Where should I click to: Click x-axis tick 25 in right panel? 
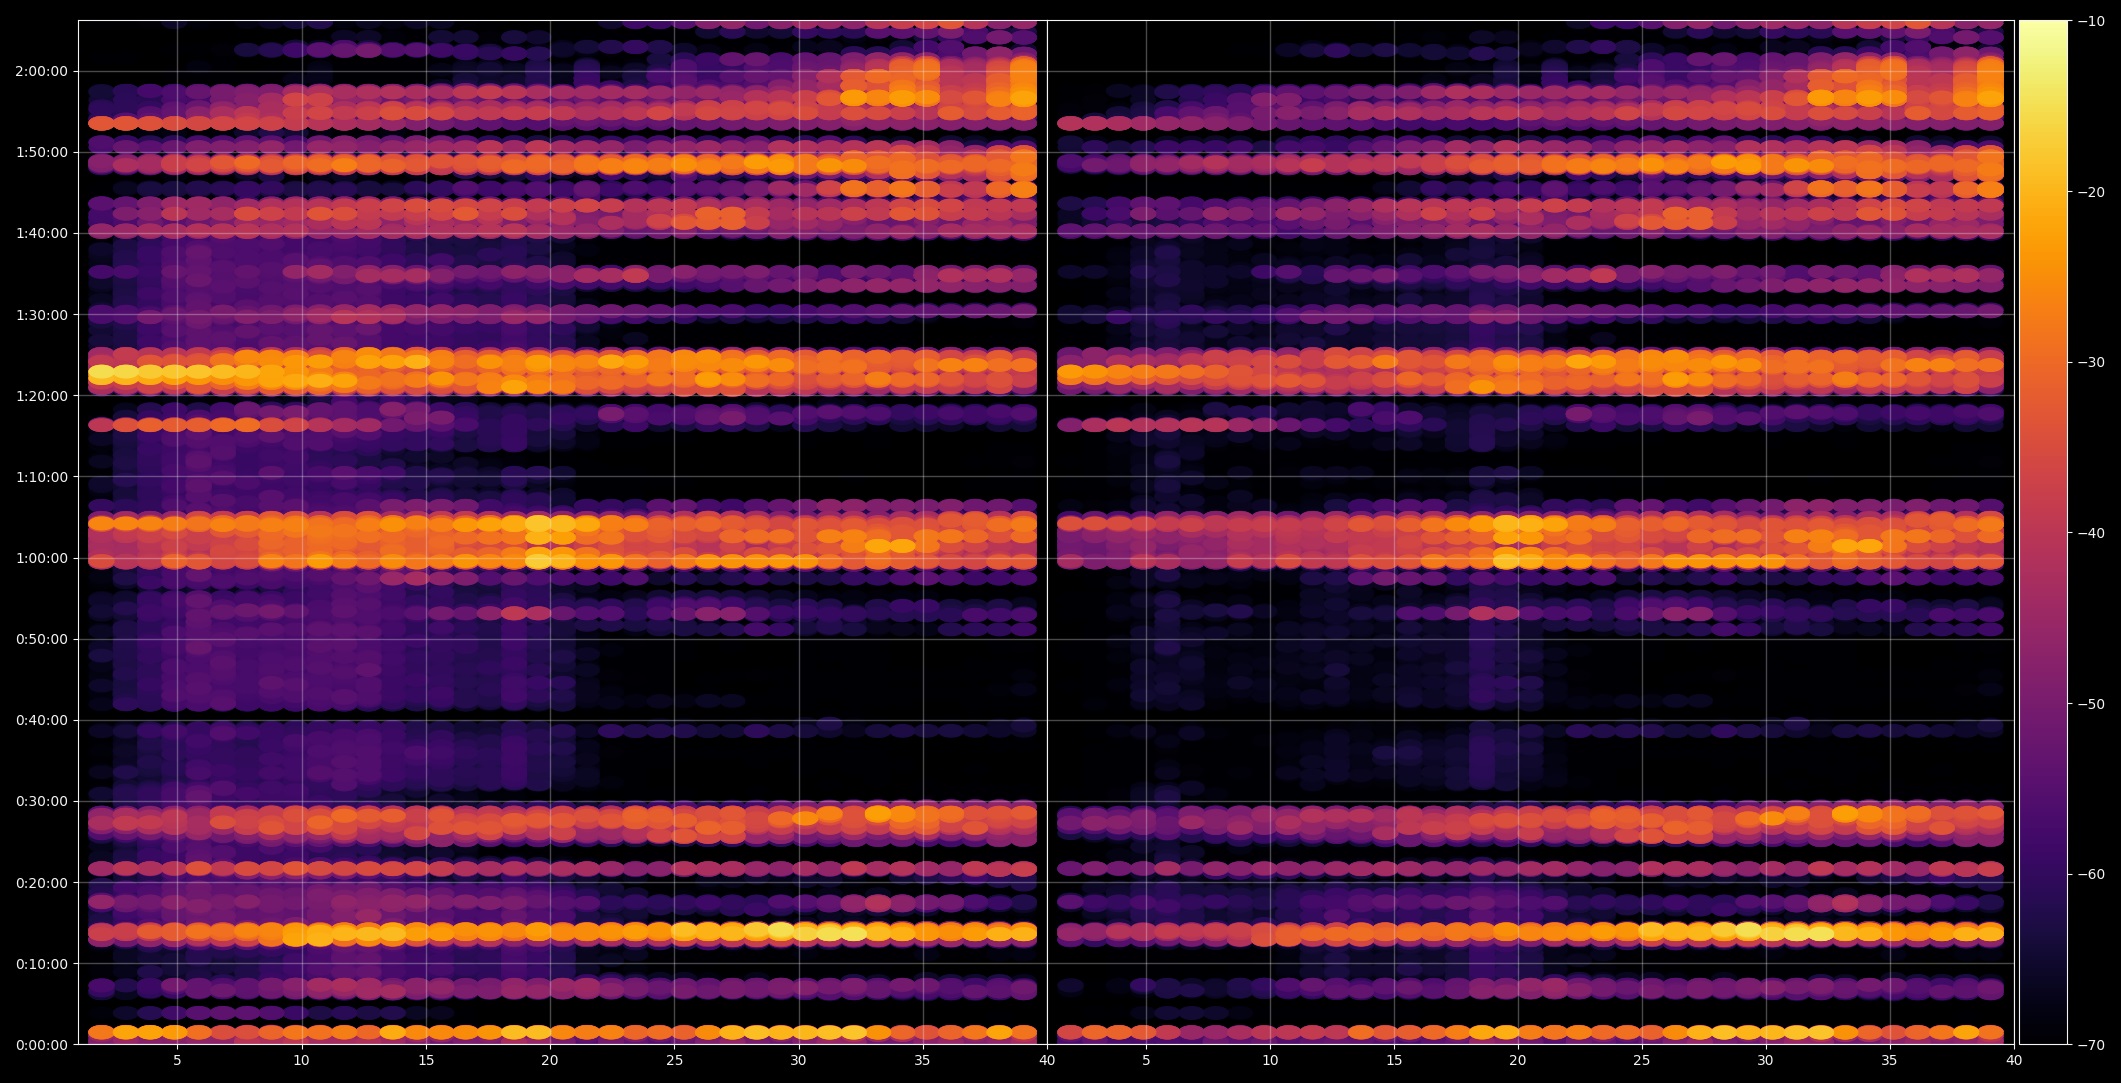(1642, 1060)
